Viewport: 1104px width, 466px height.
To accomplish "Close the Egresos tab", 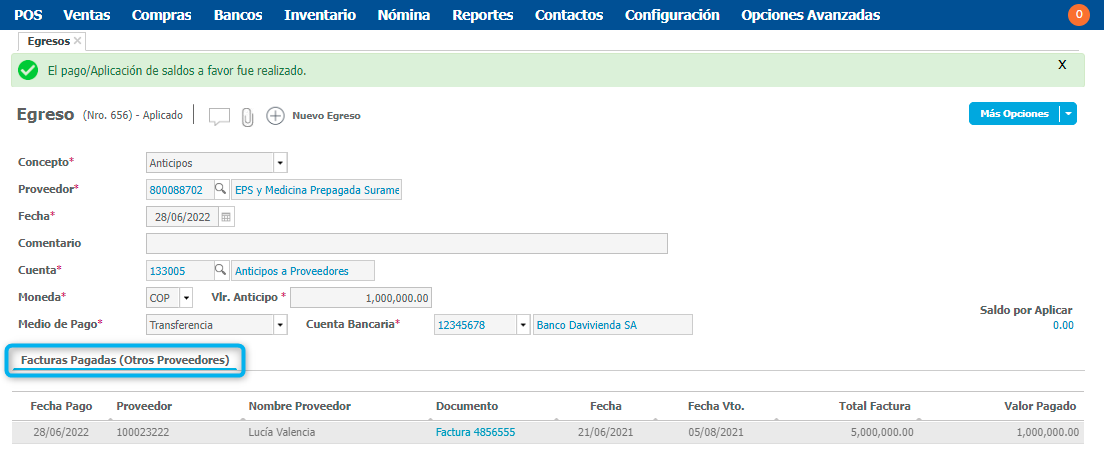I will coord(78,41).
